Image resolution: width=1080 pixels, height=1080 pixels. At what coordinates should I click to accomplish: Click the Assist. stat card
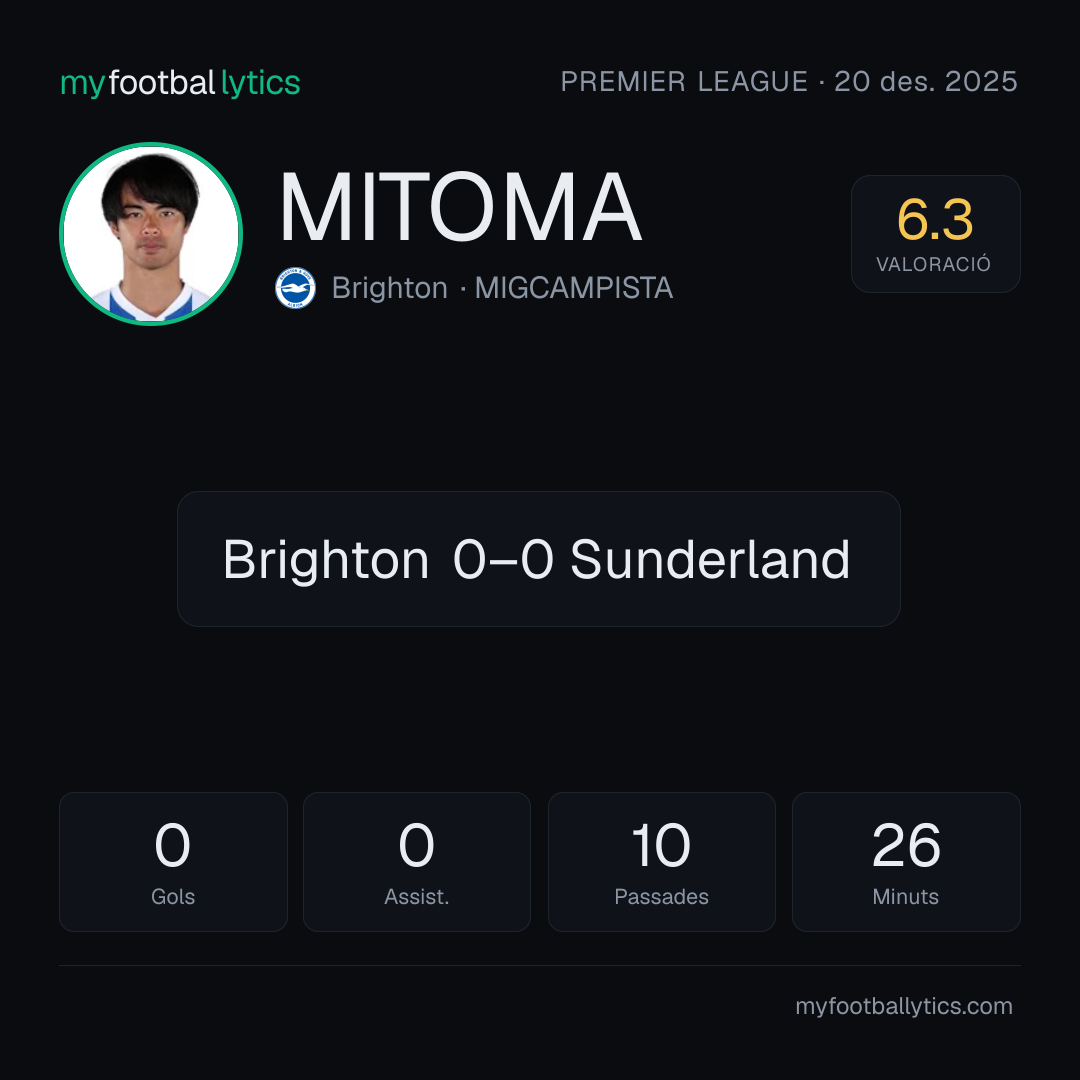417,862
